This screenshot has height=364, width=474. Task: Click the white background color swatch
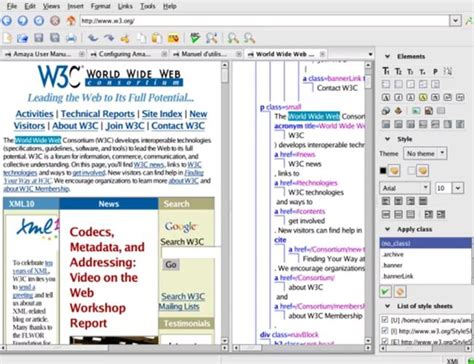[x=412, y=171]
